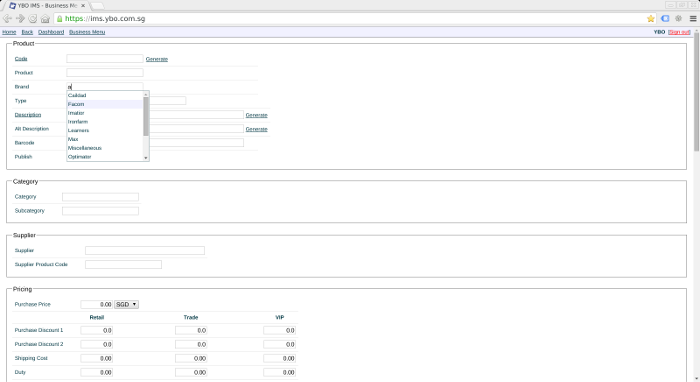Viewport: 700px width, 382px height.
Task: Generate a product code
Action: click(x=157, y=59)
